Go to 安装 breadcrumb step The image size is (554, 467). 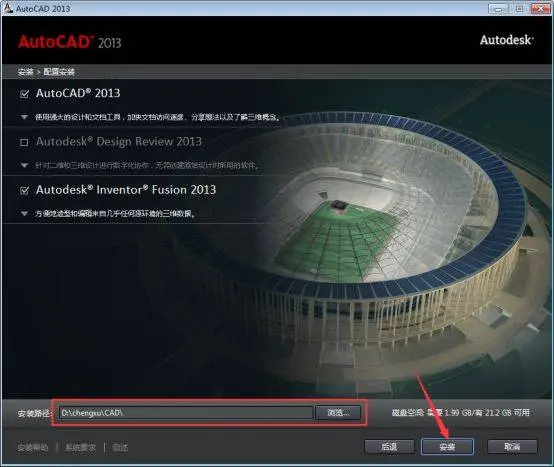[x=25, y=72]
